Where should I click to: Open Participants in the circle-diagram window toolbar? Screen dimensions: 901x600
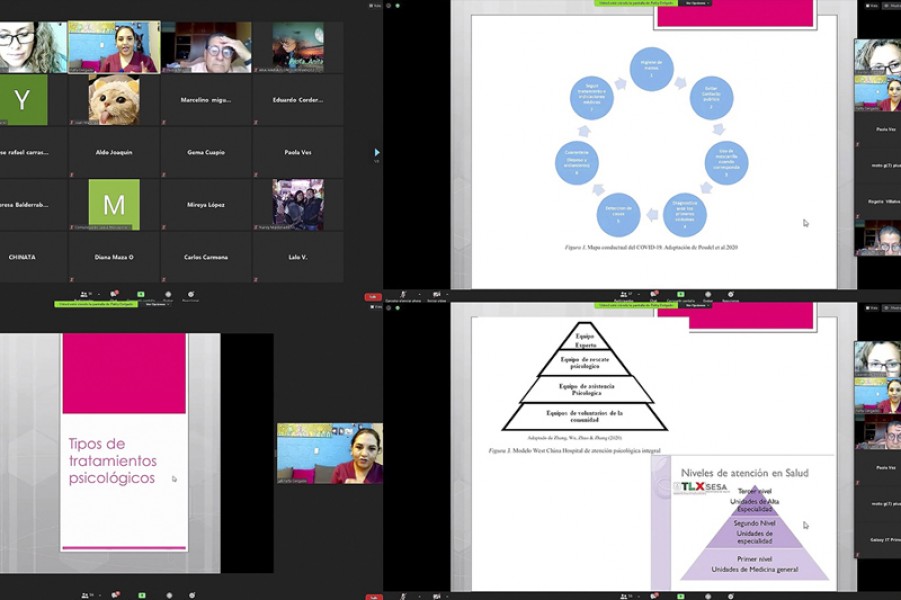624,295
